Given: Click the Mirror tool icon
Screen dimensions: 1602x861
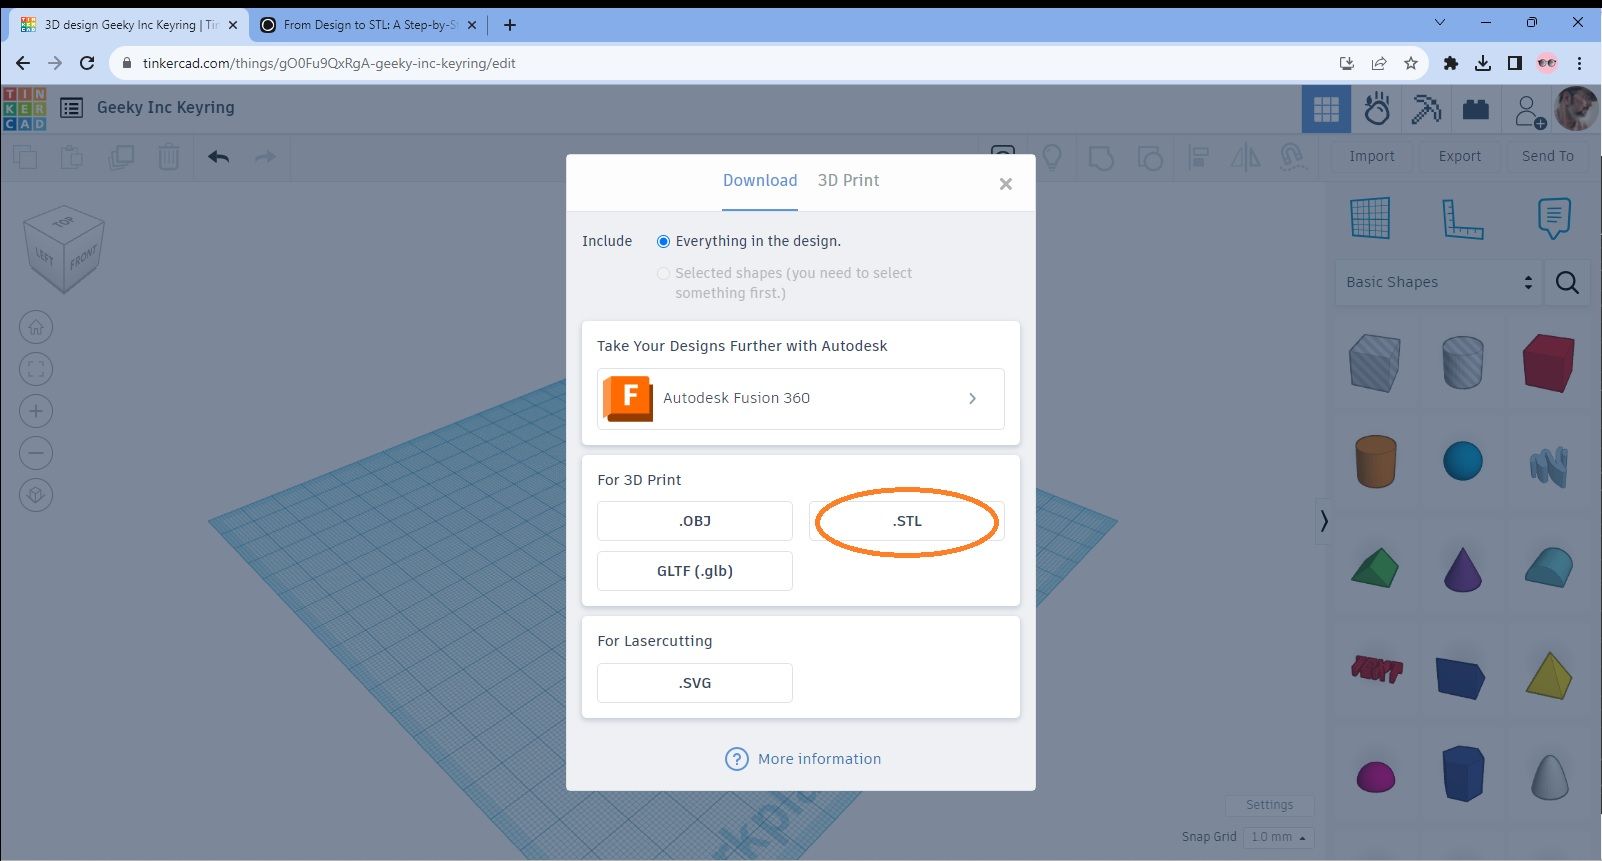Looking at the screenshot, I should click(1246, 157).
